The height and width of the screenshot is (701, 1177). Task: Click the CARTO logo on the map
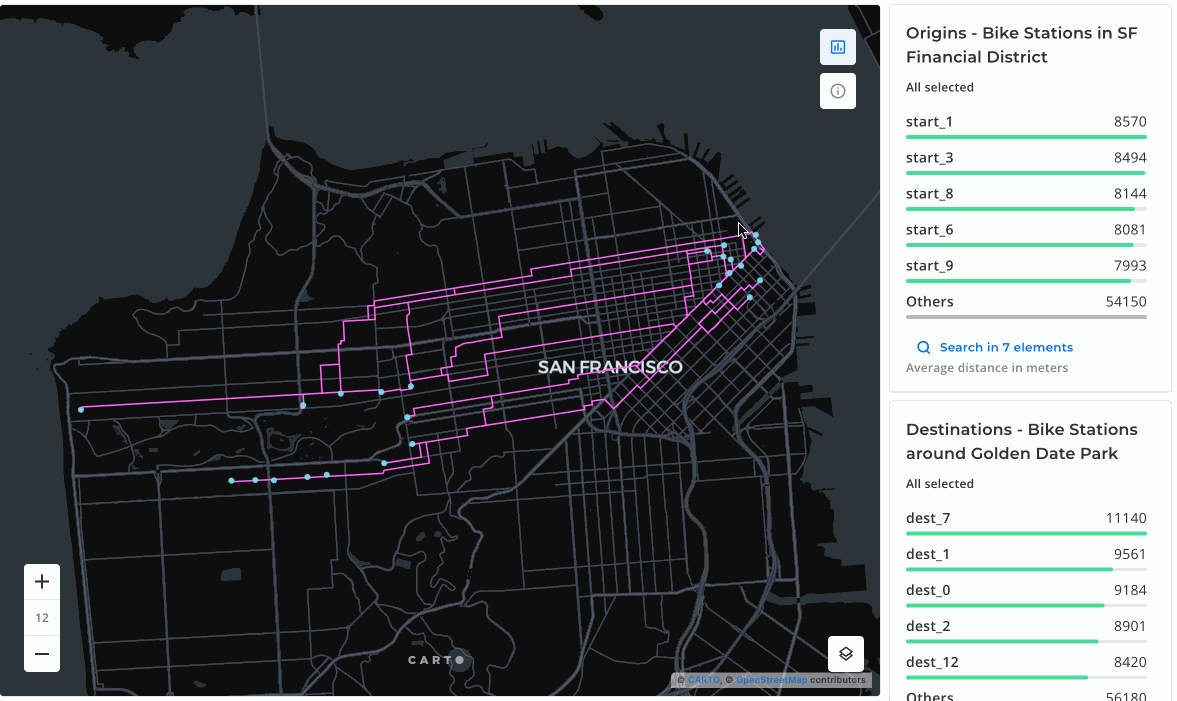tap(436, 660)
